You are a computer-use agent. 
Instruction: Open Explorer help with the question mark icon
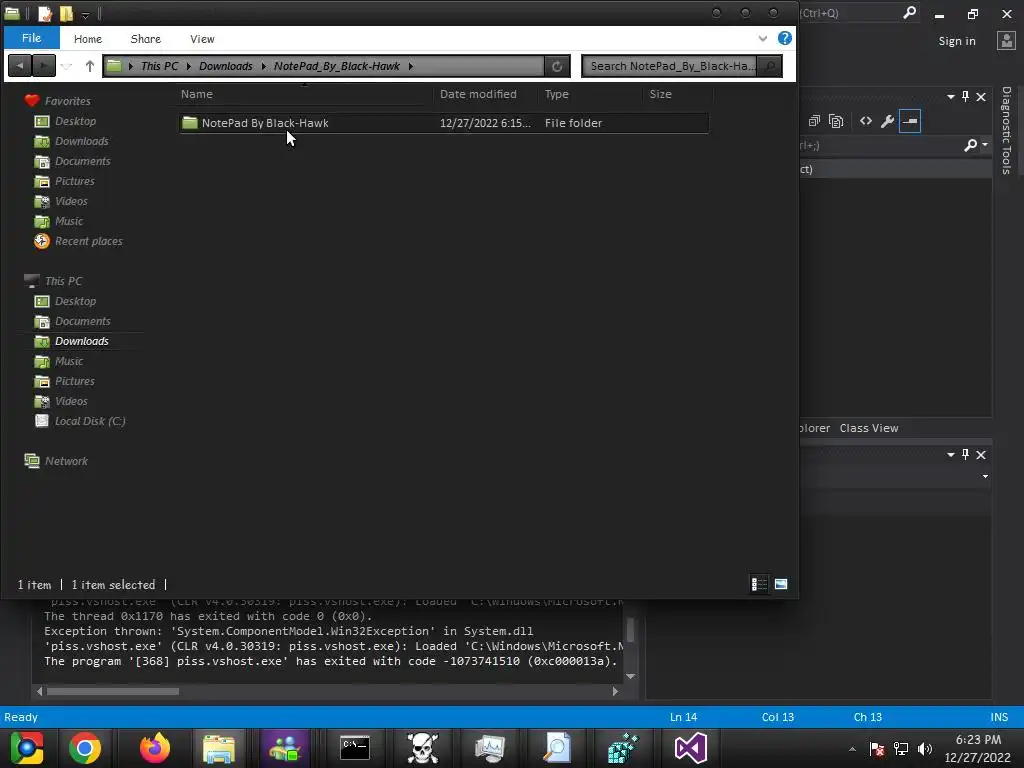(x=784, y=39)
